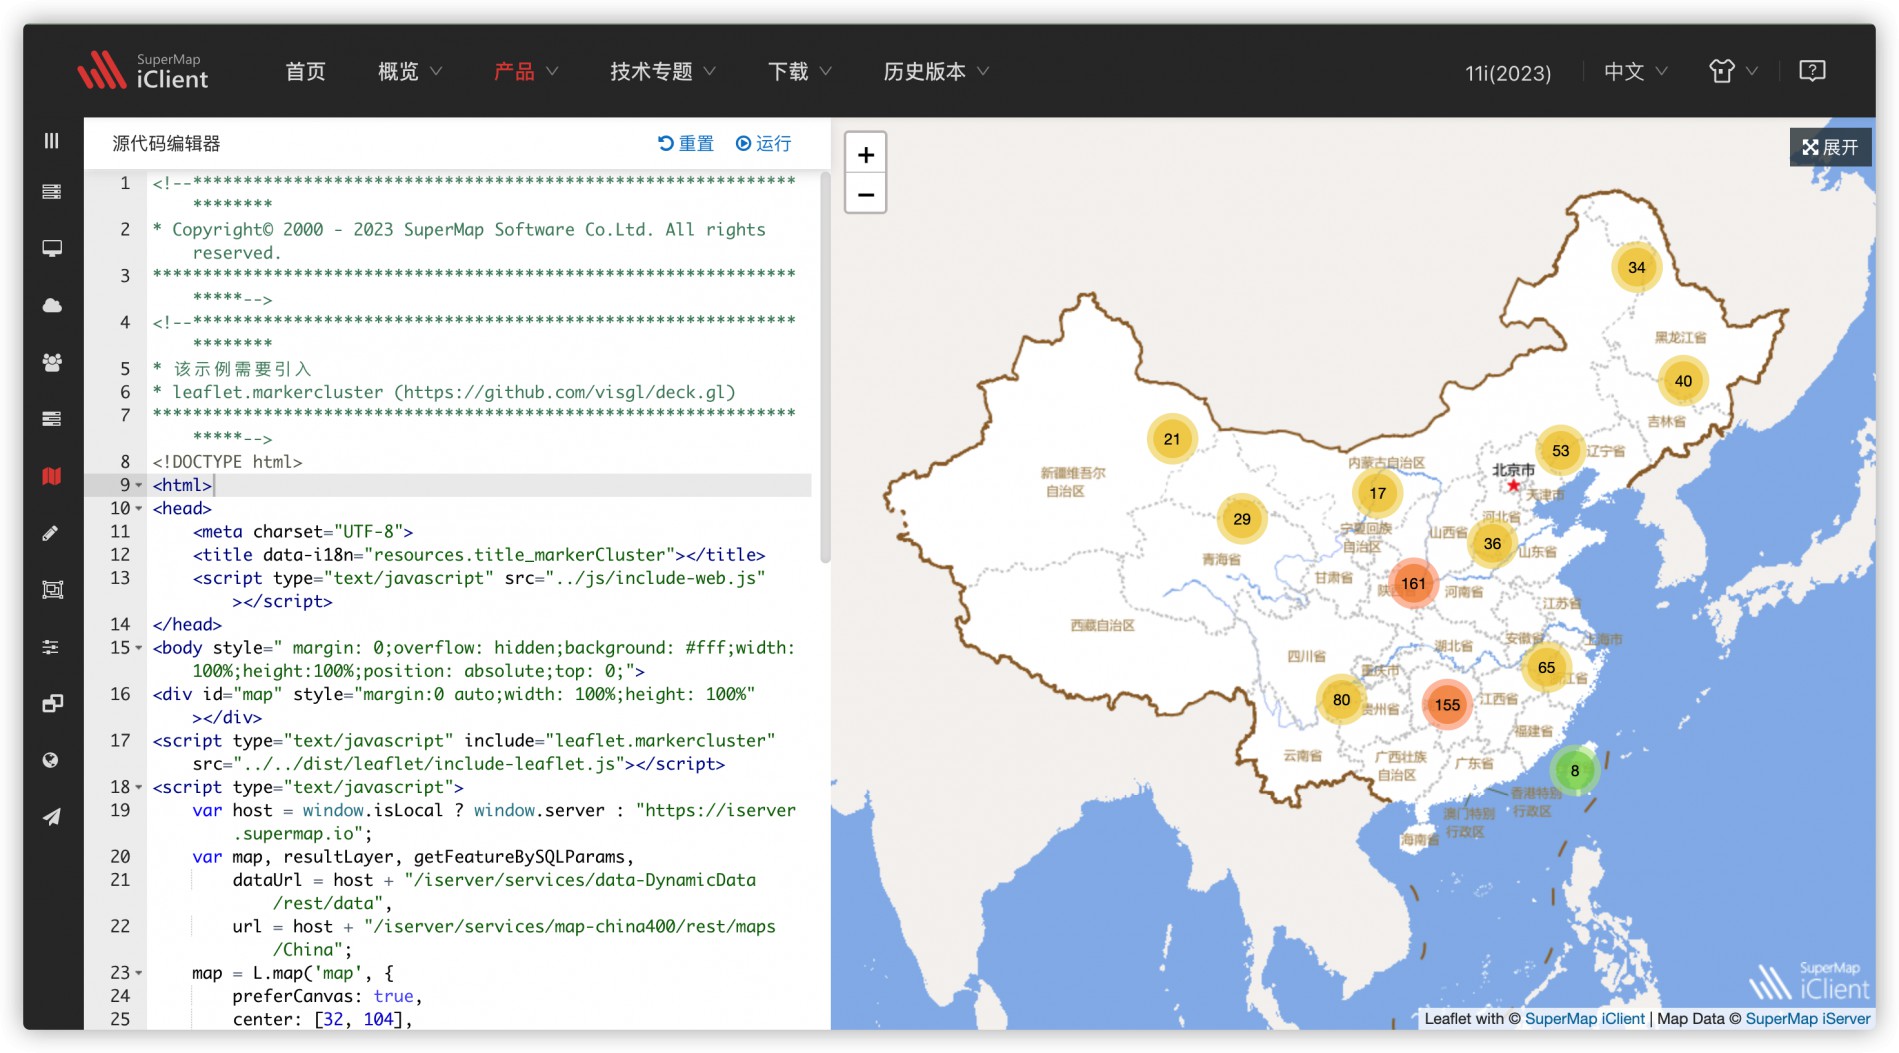Open the SuperMap iClient attribution link
Screen dimensions: 1899x1053
pyautogui.click(x=1584, y=1018)
